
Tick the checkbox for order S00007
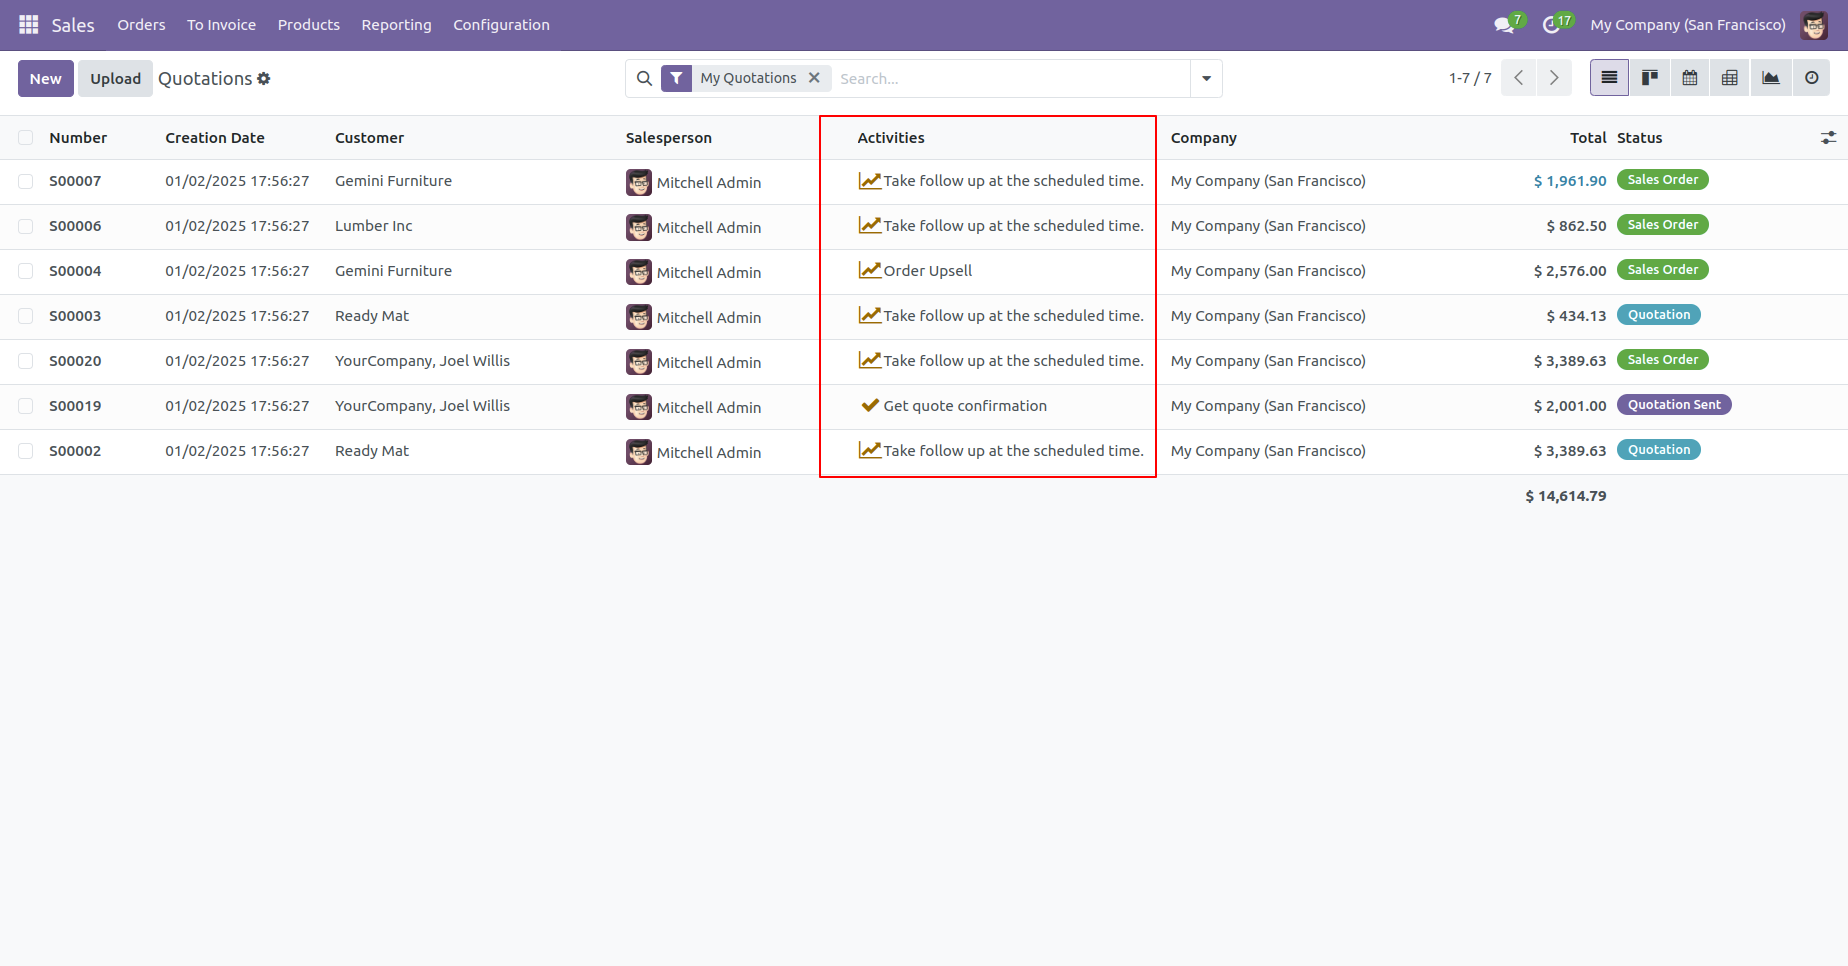tap(26, 181)
